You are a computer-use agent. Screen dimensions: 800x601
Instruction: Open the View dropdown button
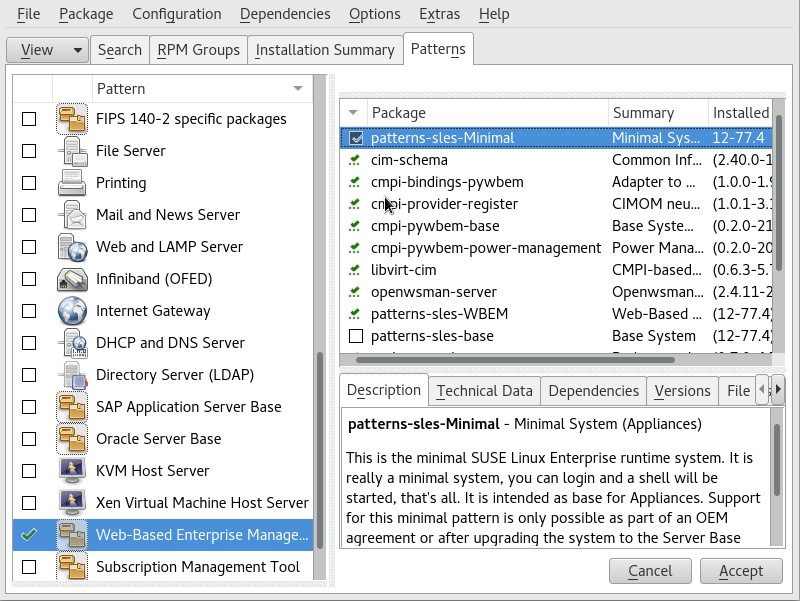click(47, 50)
